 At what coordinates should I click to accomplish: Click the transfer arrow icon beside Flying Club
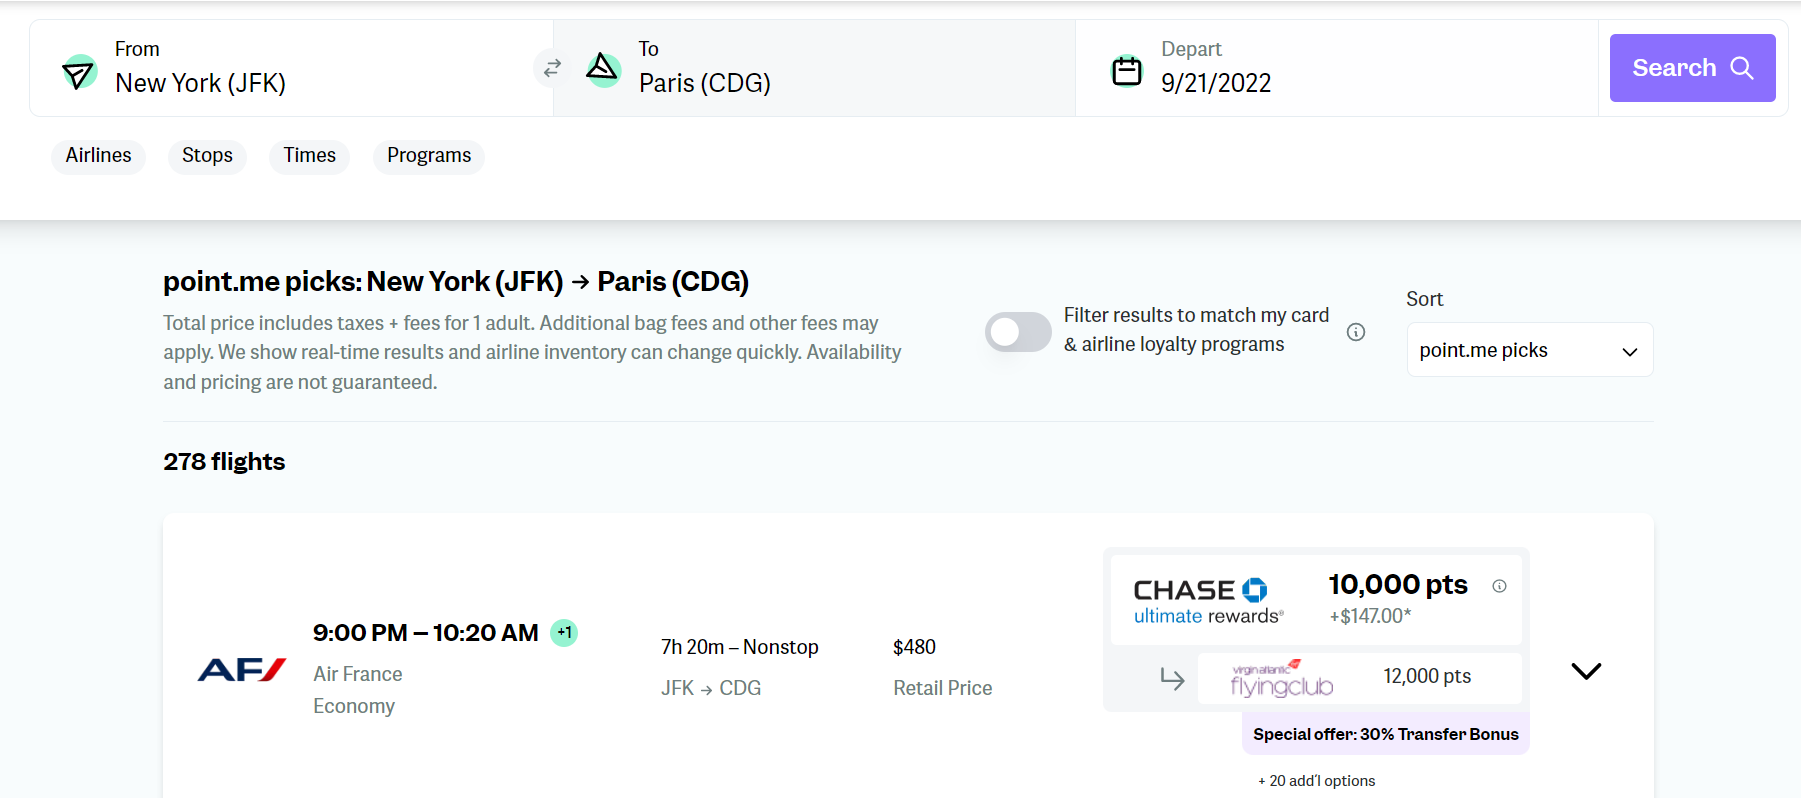click(1171, 678)
